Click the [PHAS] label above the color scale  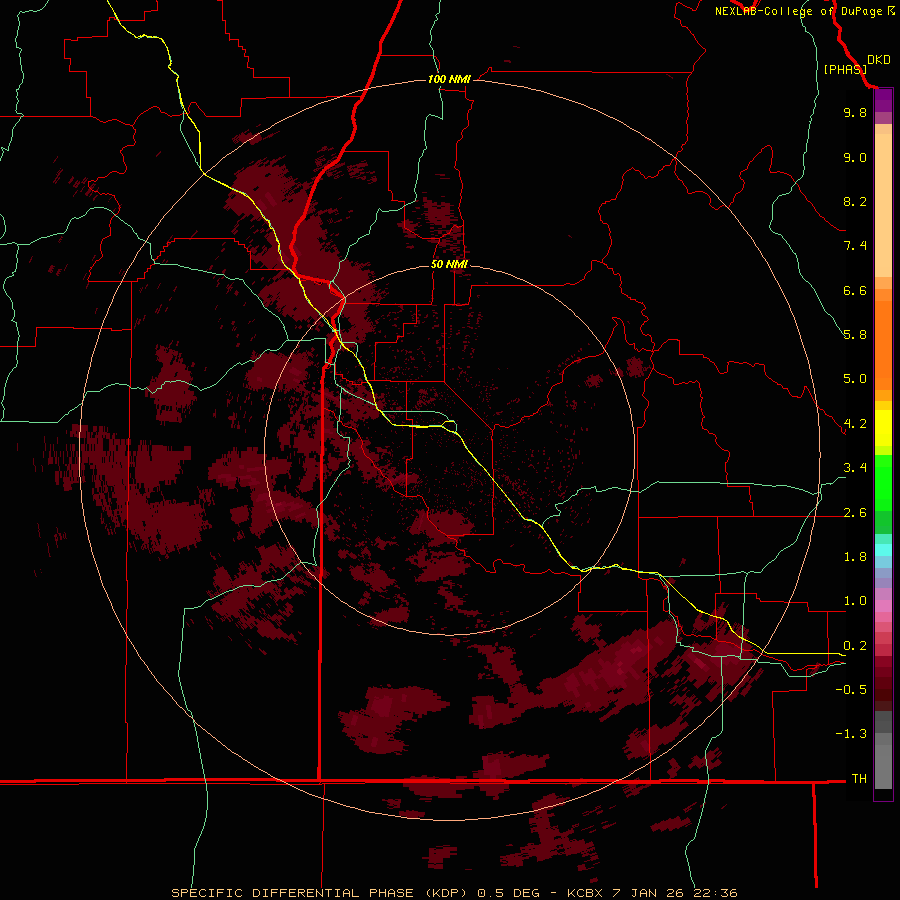[x=845, y=69]
